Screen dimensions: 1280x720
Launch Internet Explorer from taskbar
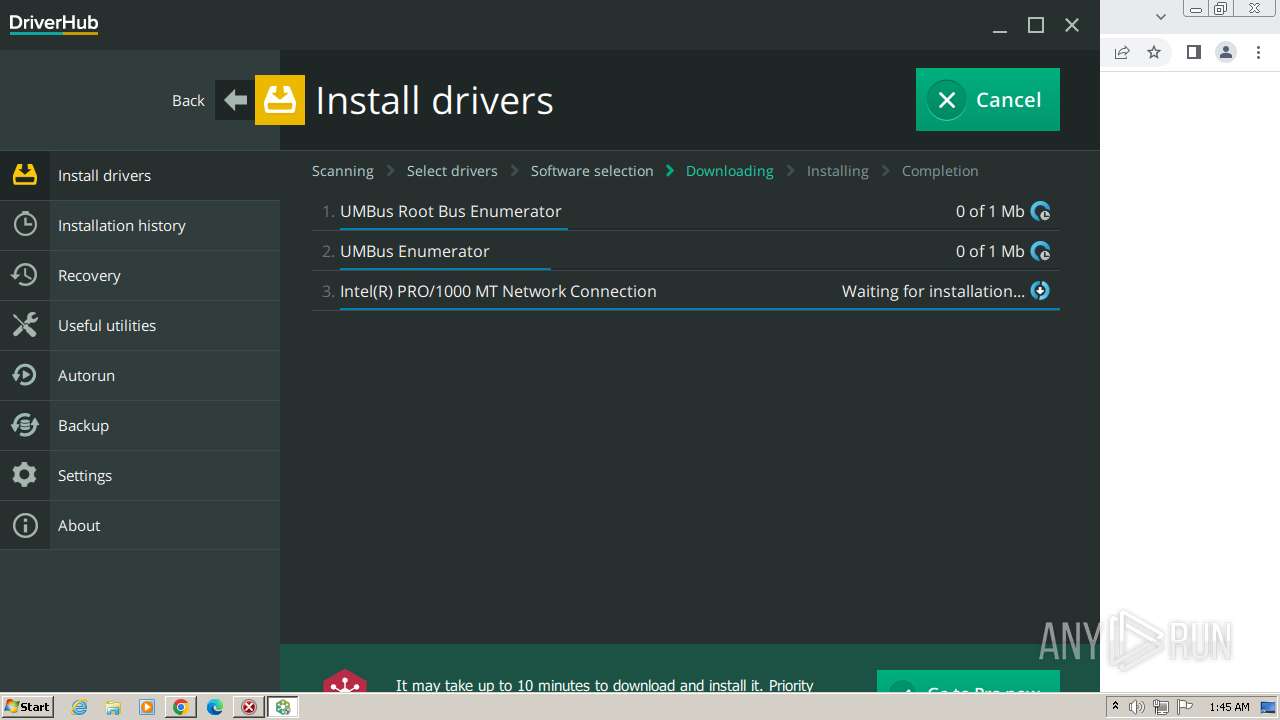pos(80,707)
